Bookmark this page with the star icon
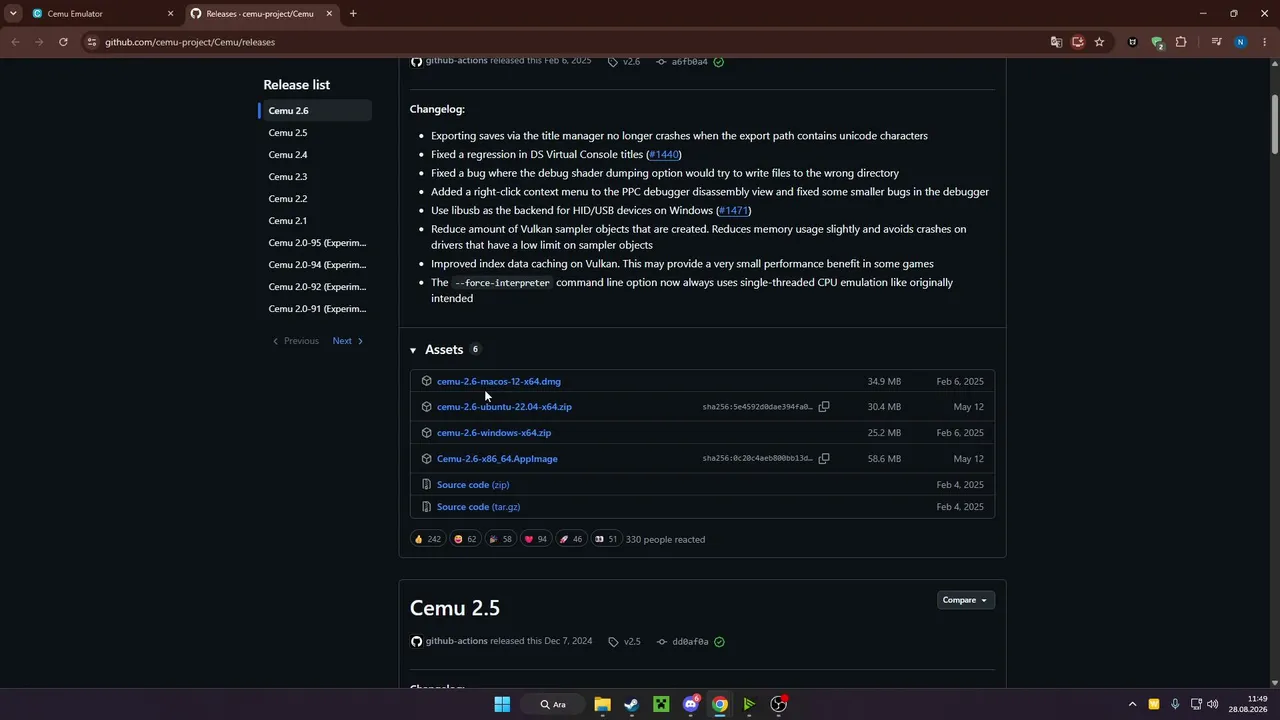The image size is (1280, 720). (1099, 42)
